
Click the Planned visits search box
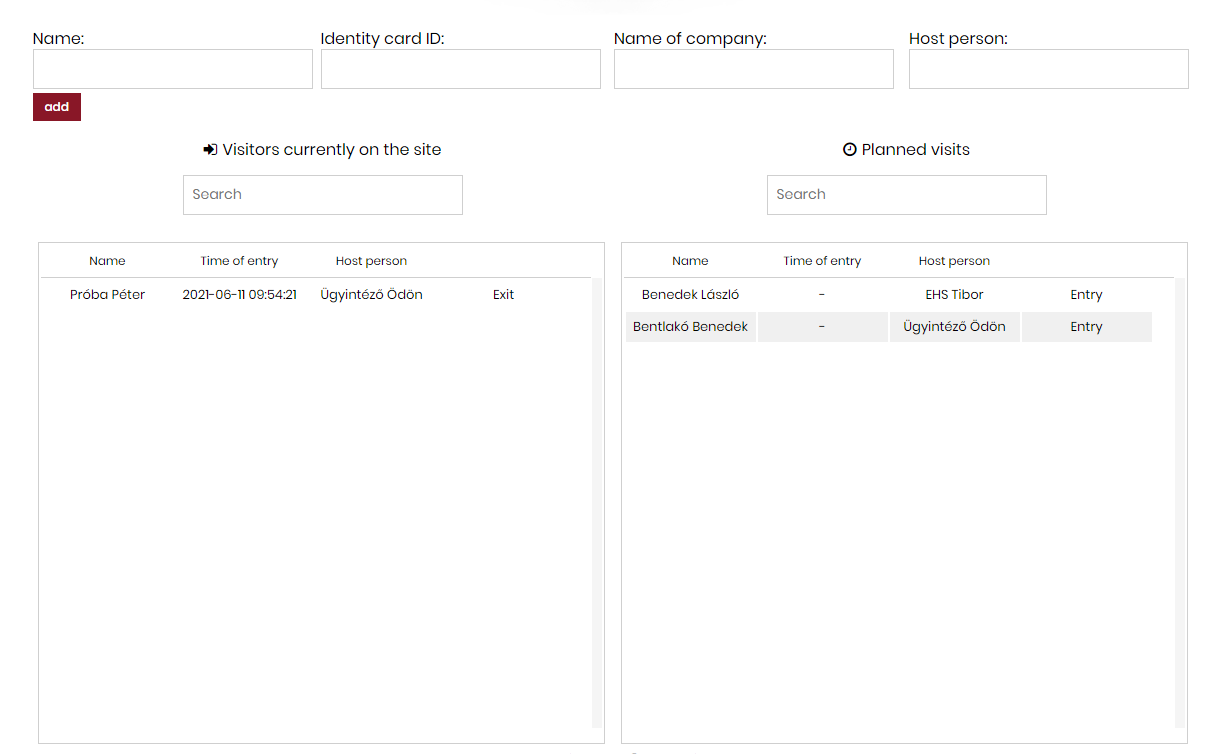907,195
